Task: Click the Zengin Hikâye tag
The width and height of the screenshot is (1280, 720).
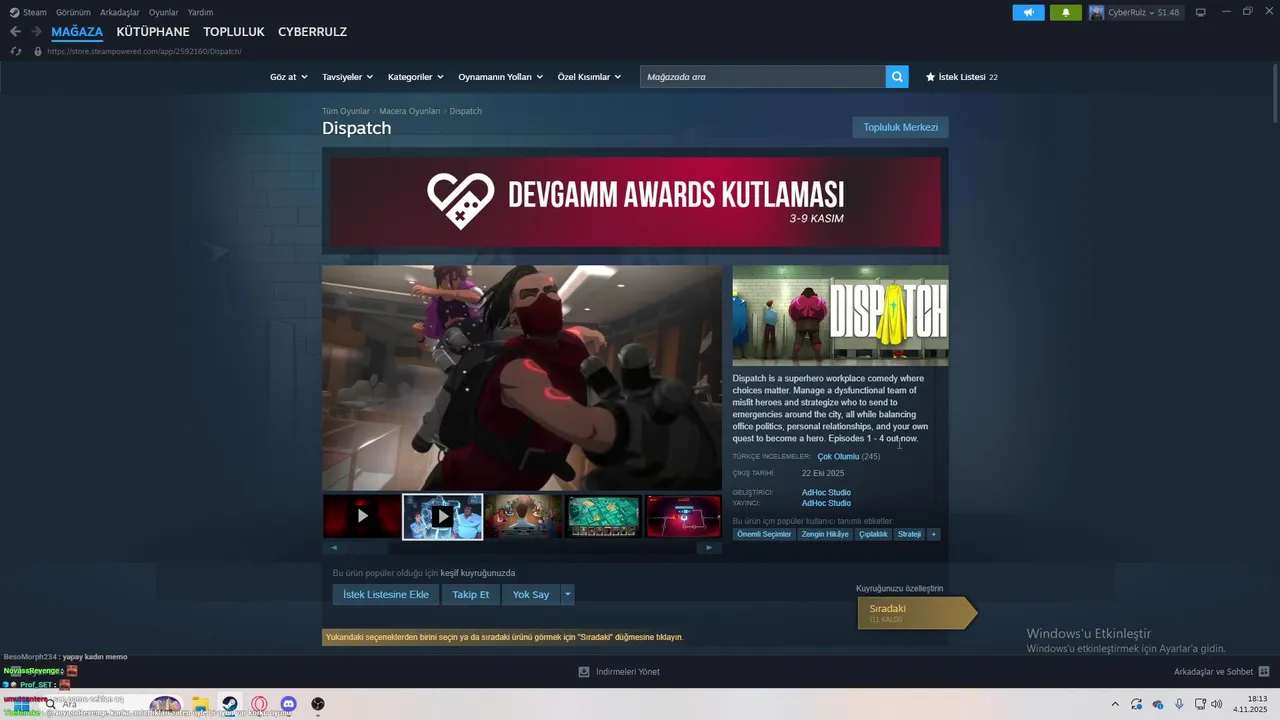Action: click(x=825, y=534)
